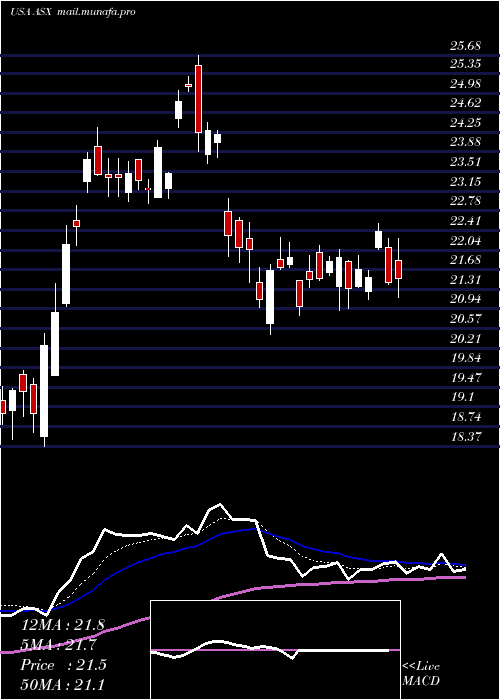The width and height of the screenshot is (500, 700).
Task: Click the 25.68 price axis label
Action: [x=465, y=46]
